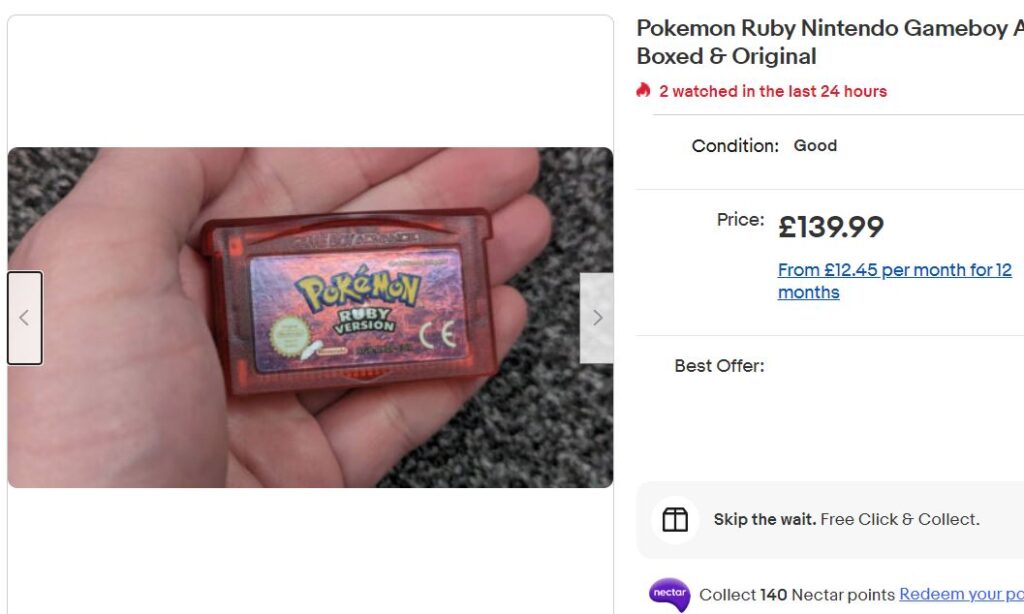The image size is (1024, 614).
Task: Click the Pokemon logo on the cartridge label
Action: click(x=357, y=289)
